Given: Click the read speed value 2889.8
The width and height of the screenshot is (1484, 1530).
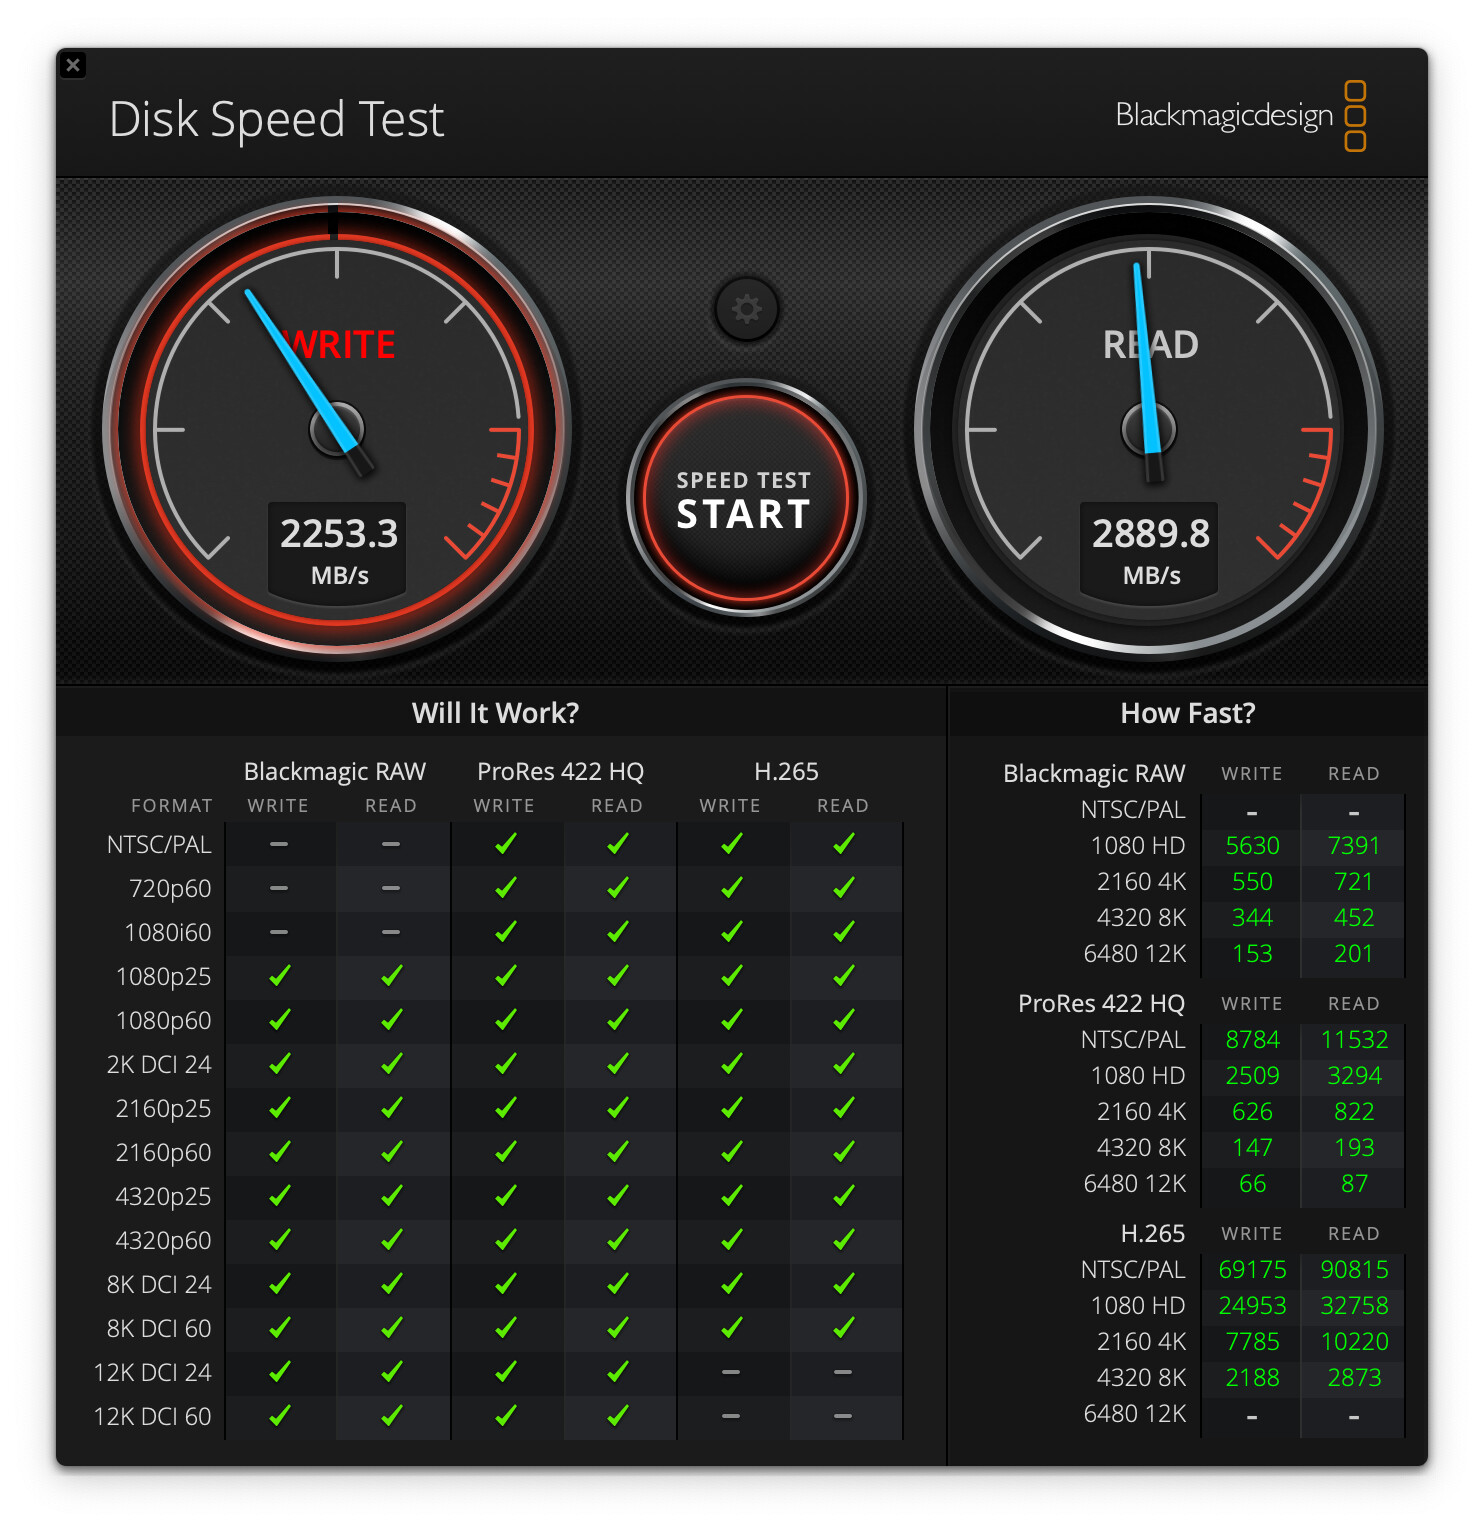Looking at the screenshot, I should click(x=1150, y=533).
